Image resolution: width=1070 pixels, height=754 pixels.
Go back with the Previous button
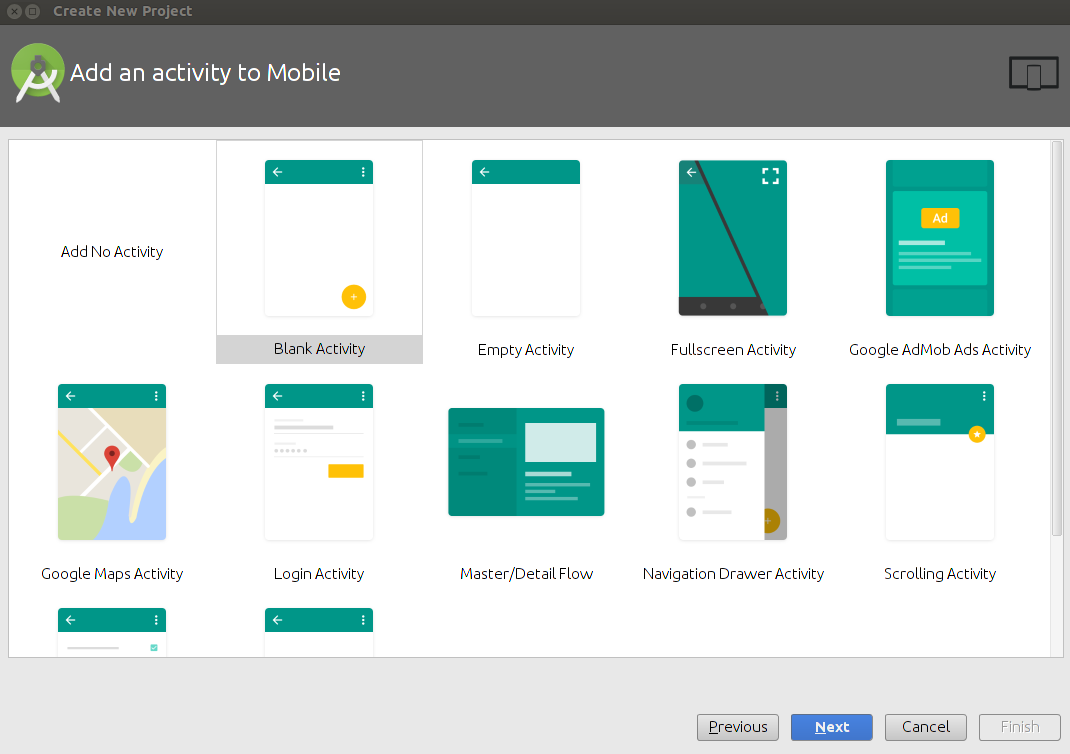point(738,727)
